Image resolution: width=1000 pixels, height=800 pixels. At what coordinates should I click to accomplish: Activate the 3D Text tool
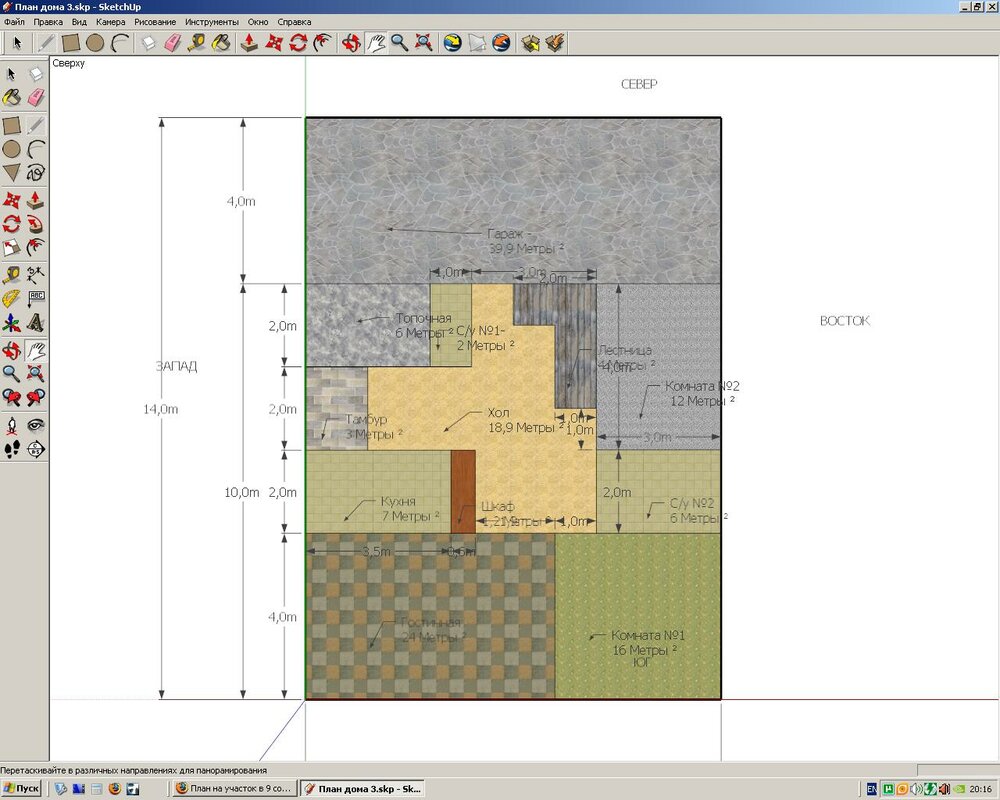click(x=36, y=323)
